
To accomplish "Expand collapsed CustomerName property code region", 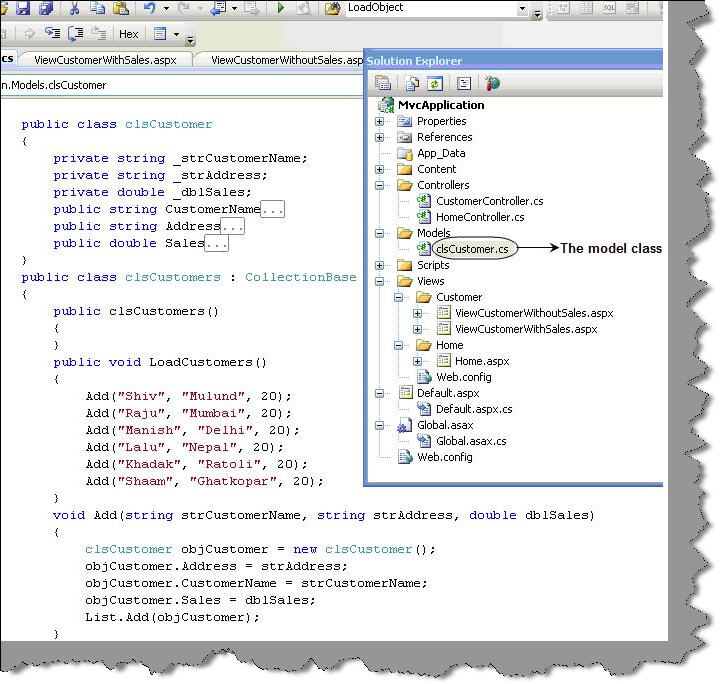I will [273, 209].
